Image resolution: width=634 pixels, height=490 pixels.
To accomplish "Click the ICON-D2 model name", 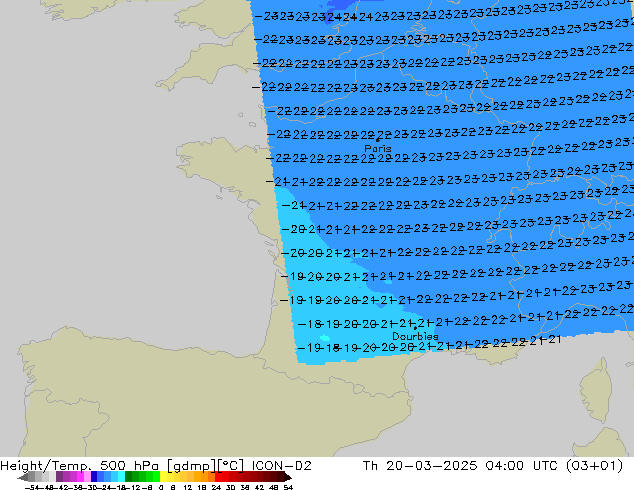I will pos(281,466).
